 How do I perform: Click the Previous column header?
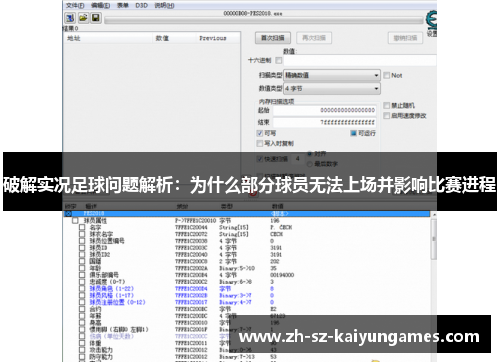pos(218,38)
